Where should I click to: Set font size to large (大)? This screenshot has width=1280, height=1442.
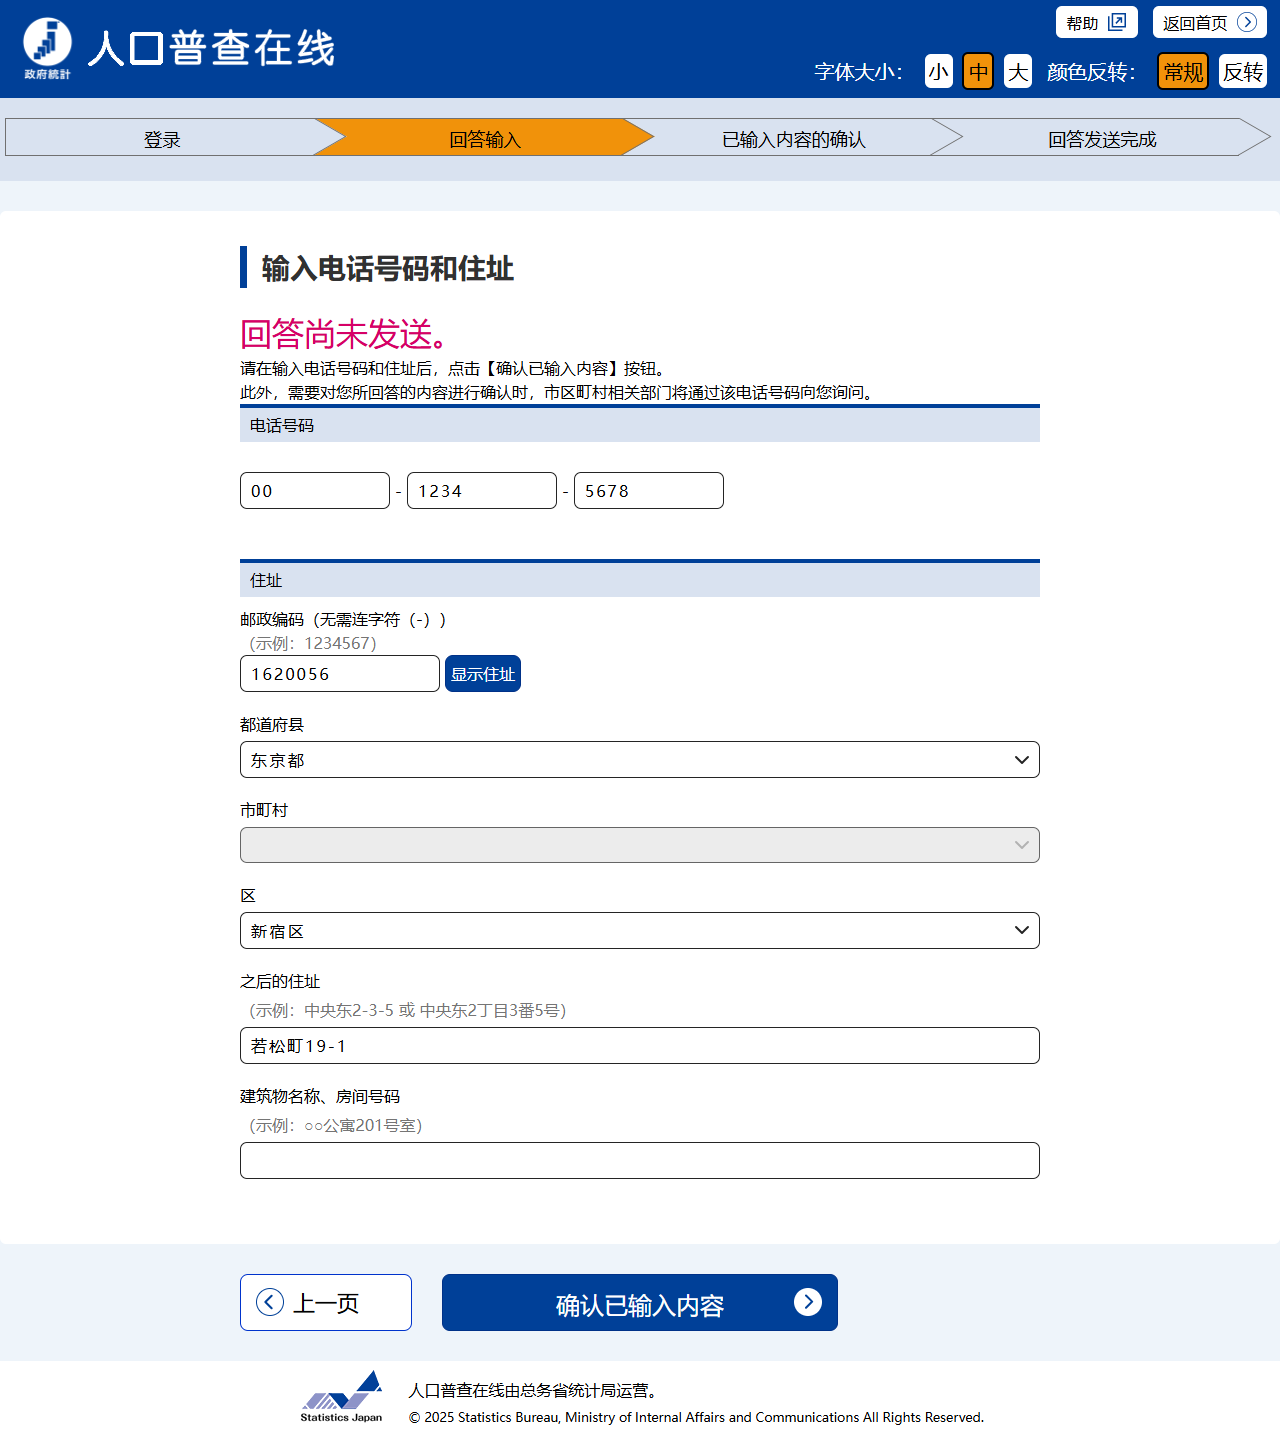(x=1017, y=72)
